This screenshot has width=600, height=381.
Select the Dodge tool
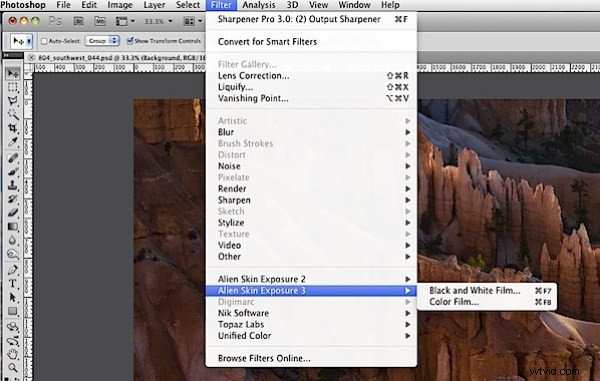point(13,254)
